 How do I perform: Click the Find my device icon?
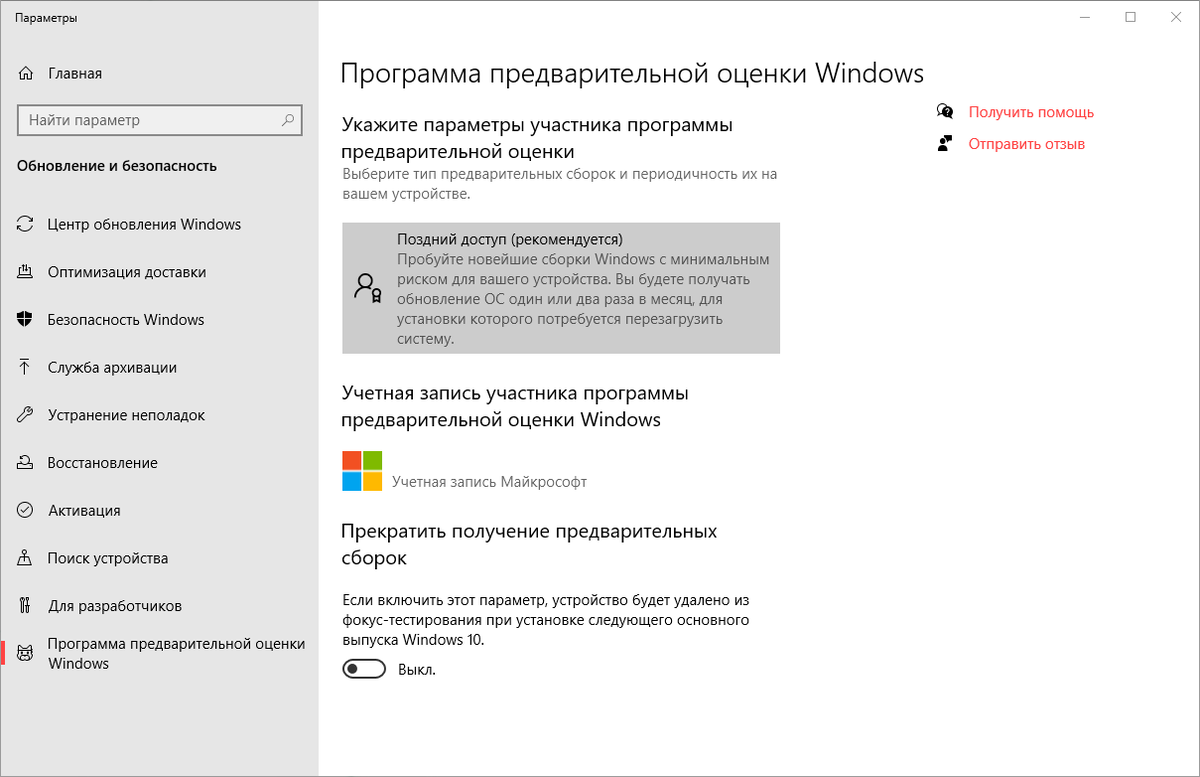coord(26,558)
